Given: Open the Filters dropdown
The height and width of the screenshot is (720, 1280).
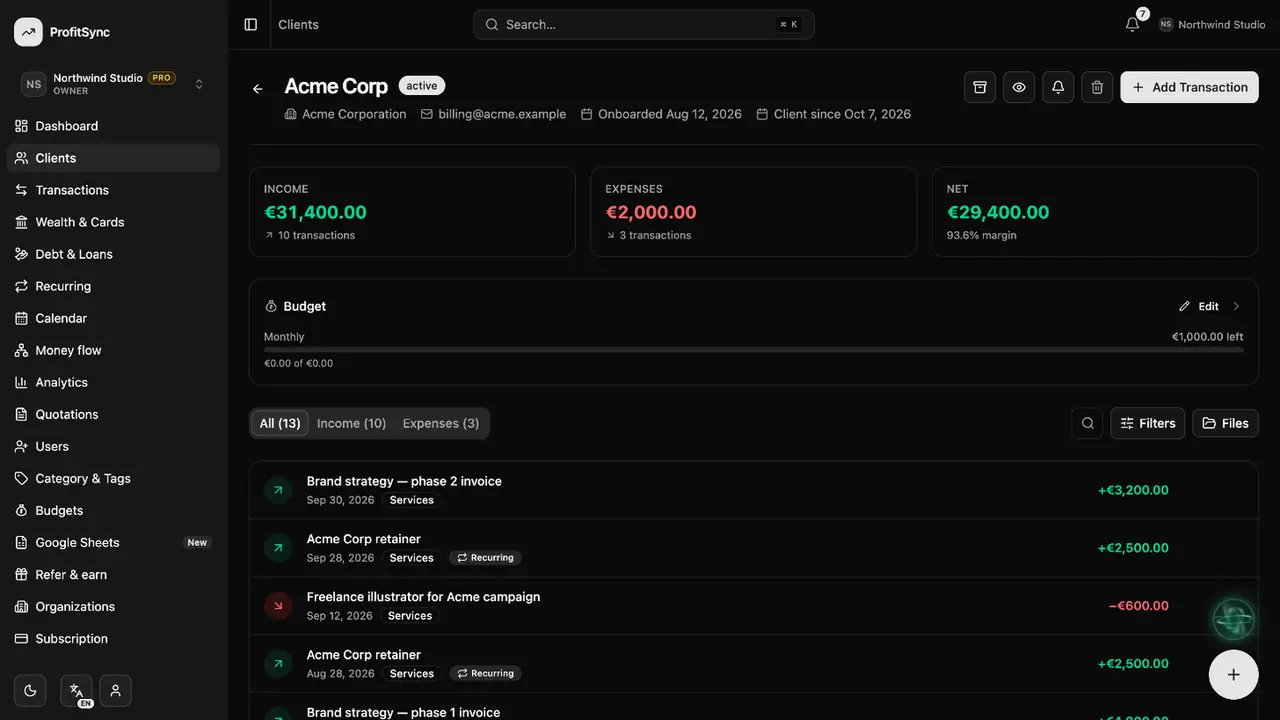Looking at the screenshot, I should (1148, 423).
